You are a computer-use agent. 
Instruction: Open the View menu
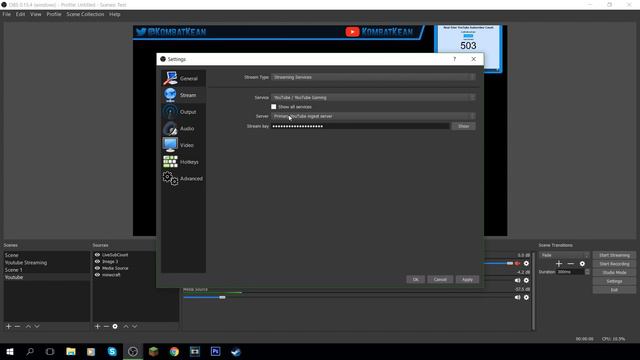36,14
